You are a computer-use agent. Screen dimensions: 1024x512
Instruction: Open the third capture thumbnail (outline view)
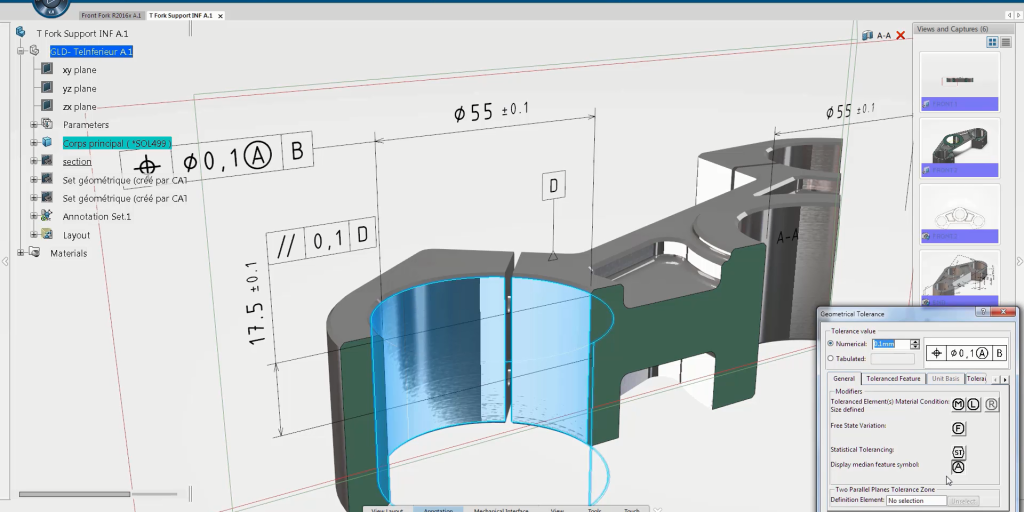959,214
